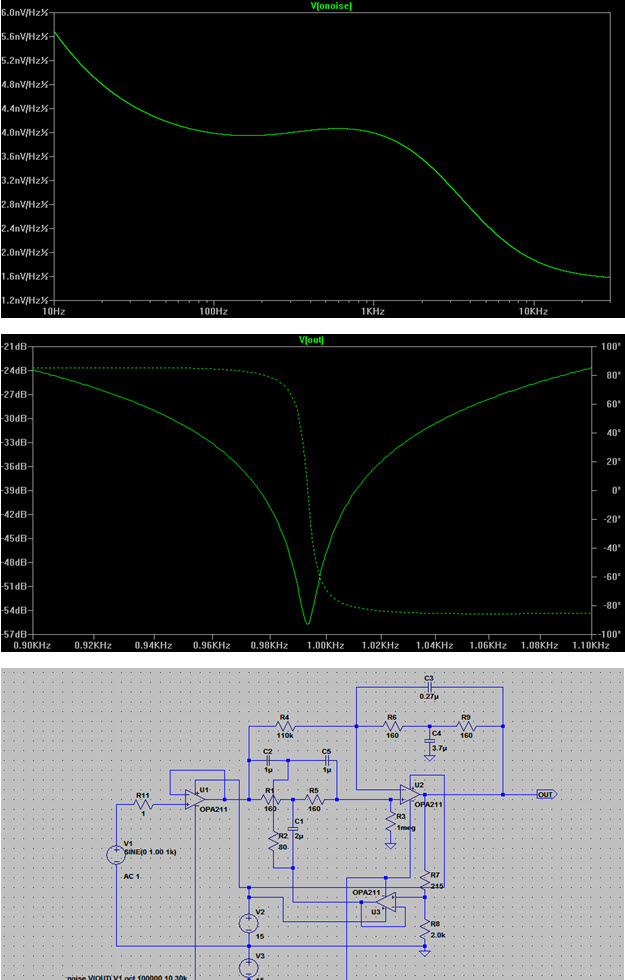This screenshot has height=980, width=625.
Task: Select capacitor C5 symbol
Action: 326,761
